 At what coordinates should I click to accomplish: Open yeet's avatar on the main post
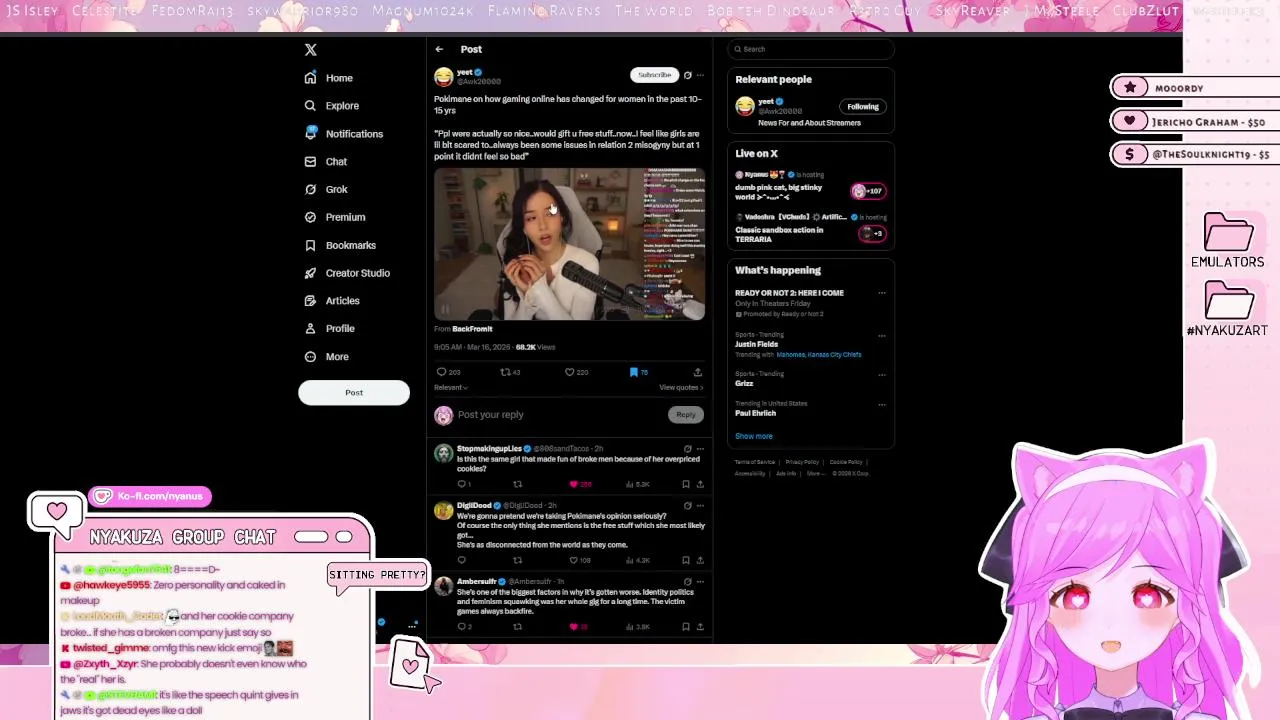pos(443,77)
